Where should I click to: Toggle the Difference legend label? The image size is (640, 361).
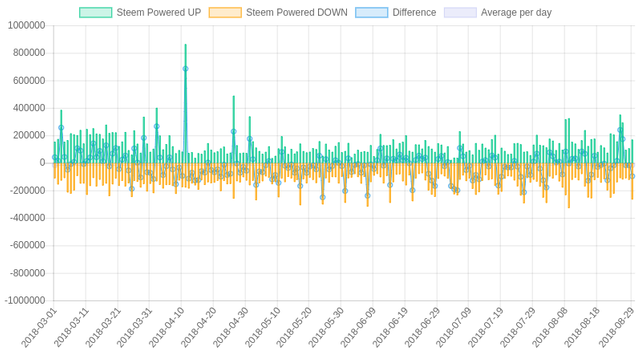point(414,13)
